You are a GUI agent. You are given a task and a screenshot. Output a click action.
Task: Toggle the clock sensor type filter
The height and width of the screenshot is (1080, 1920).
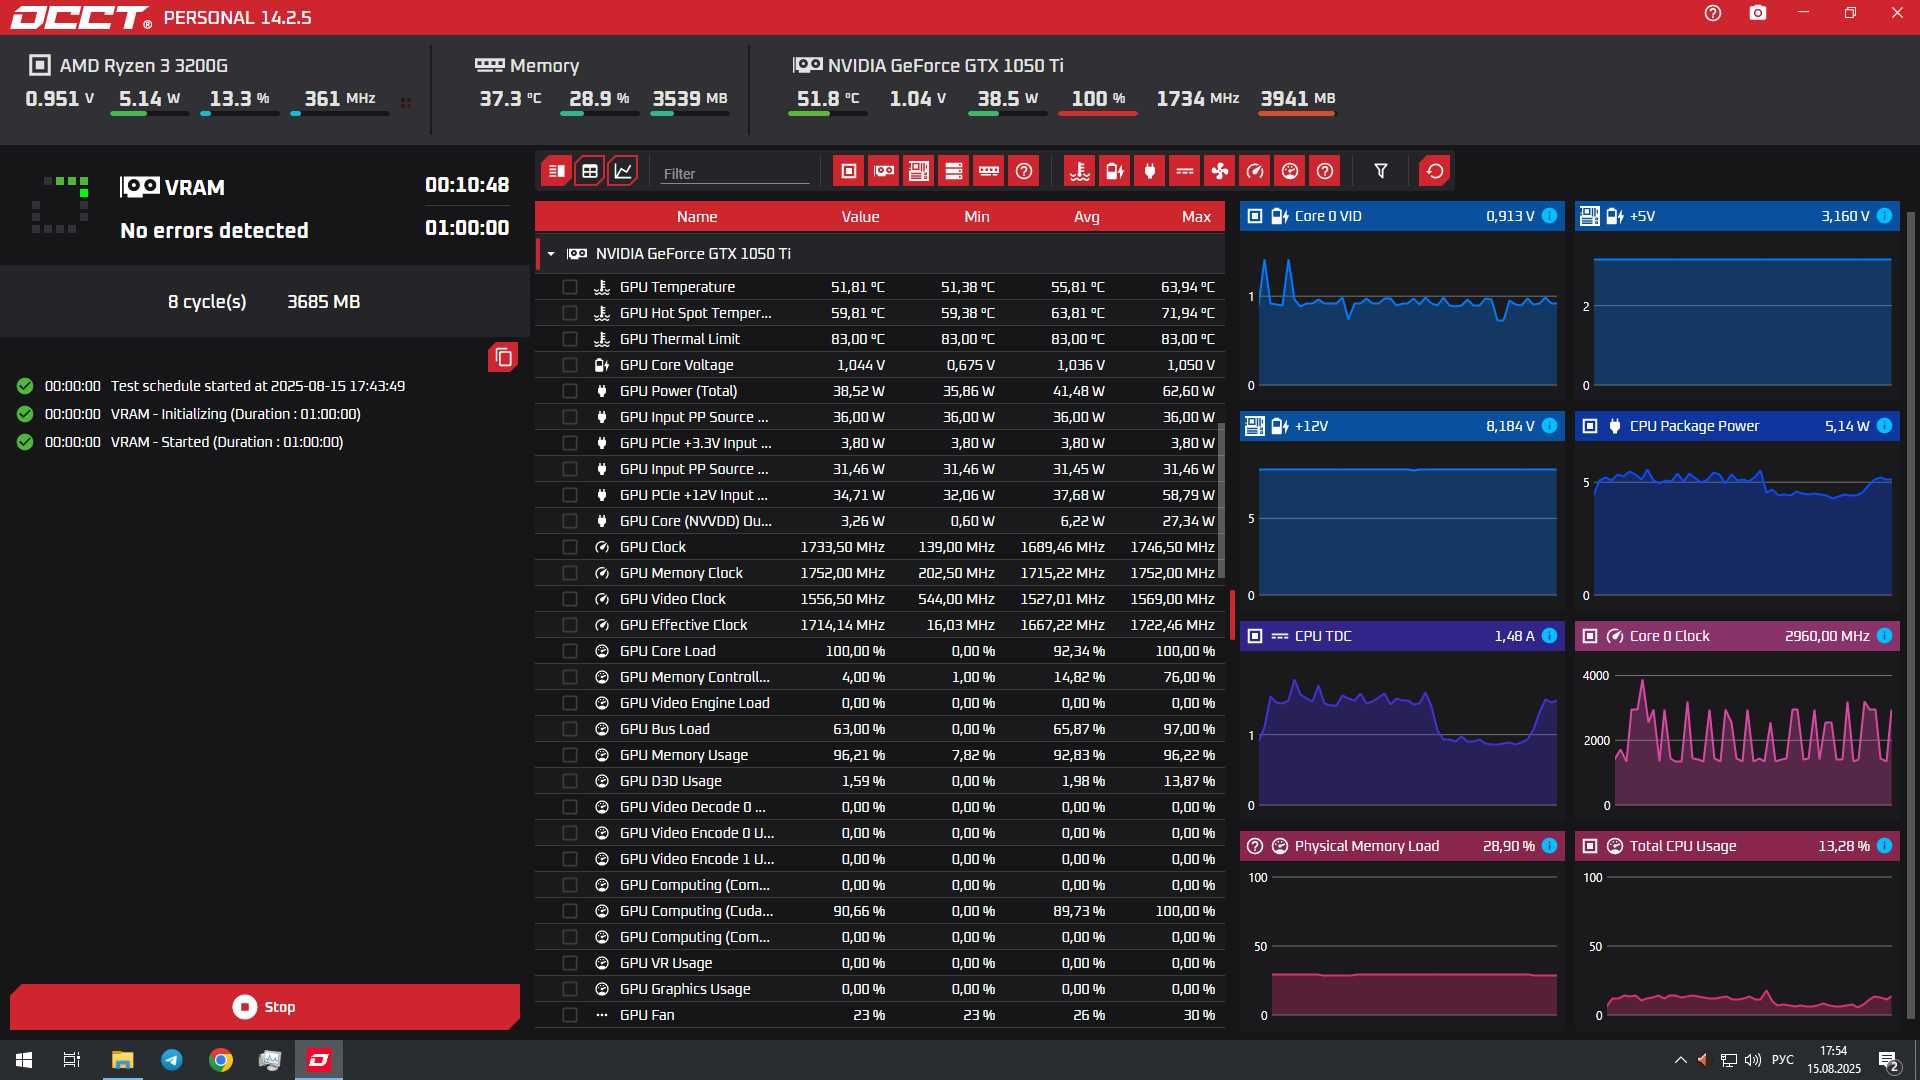coord(1255,171)
